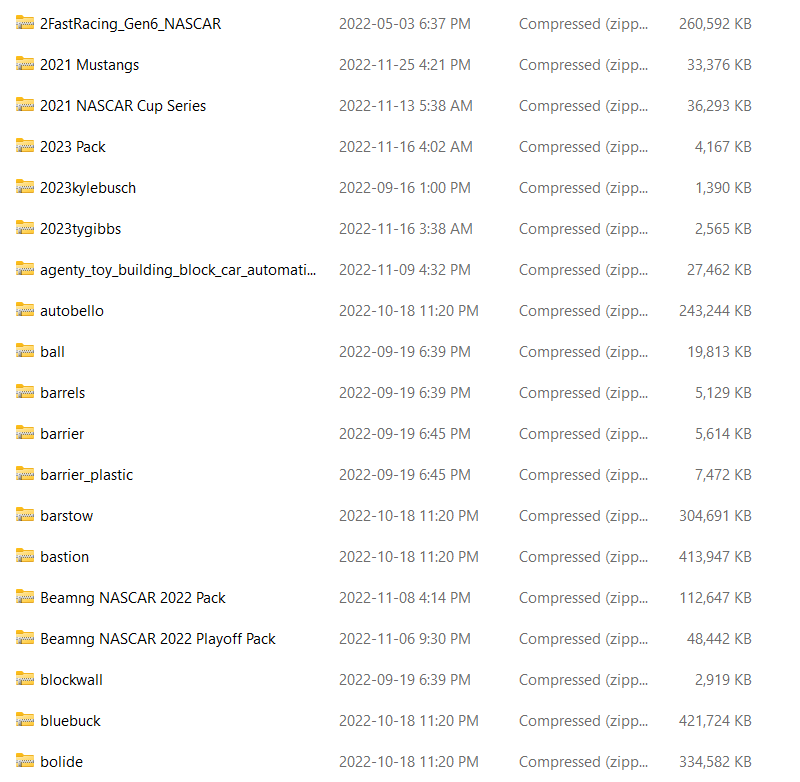Click the size value 4,167 KB
800x782 pixels.
(723, 147)
